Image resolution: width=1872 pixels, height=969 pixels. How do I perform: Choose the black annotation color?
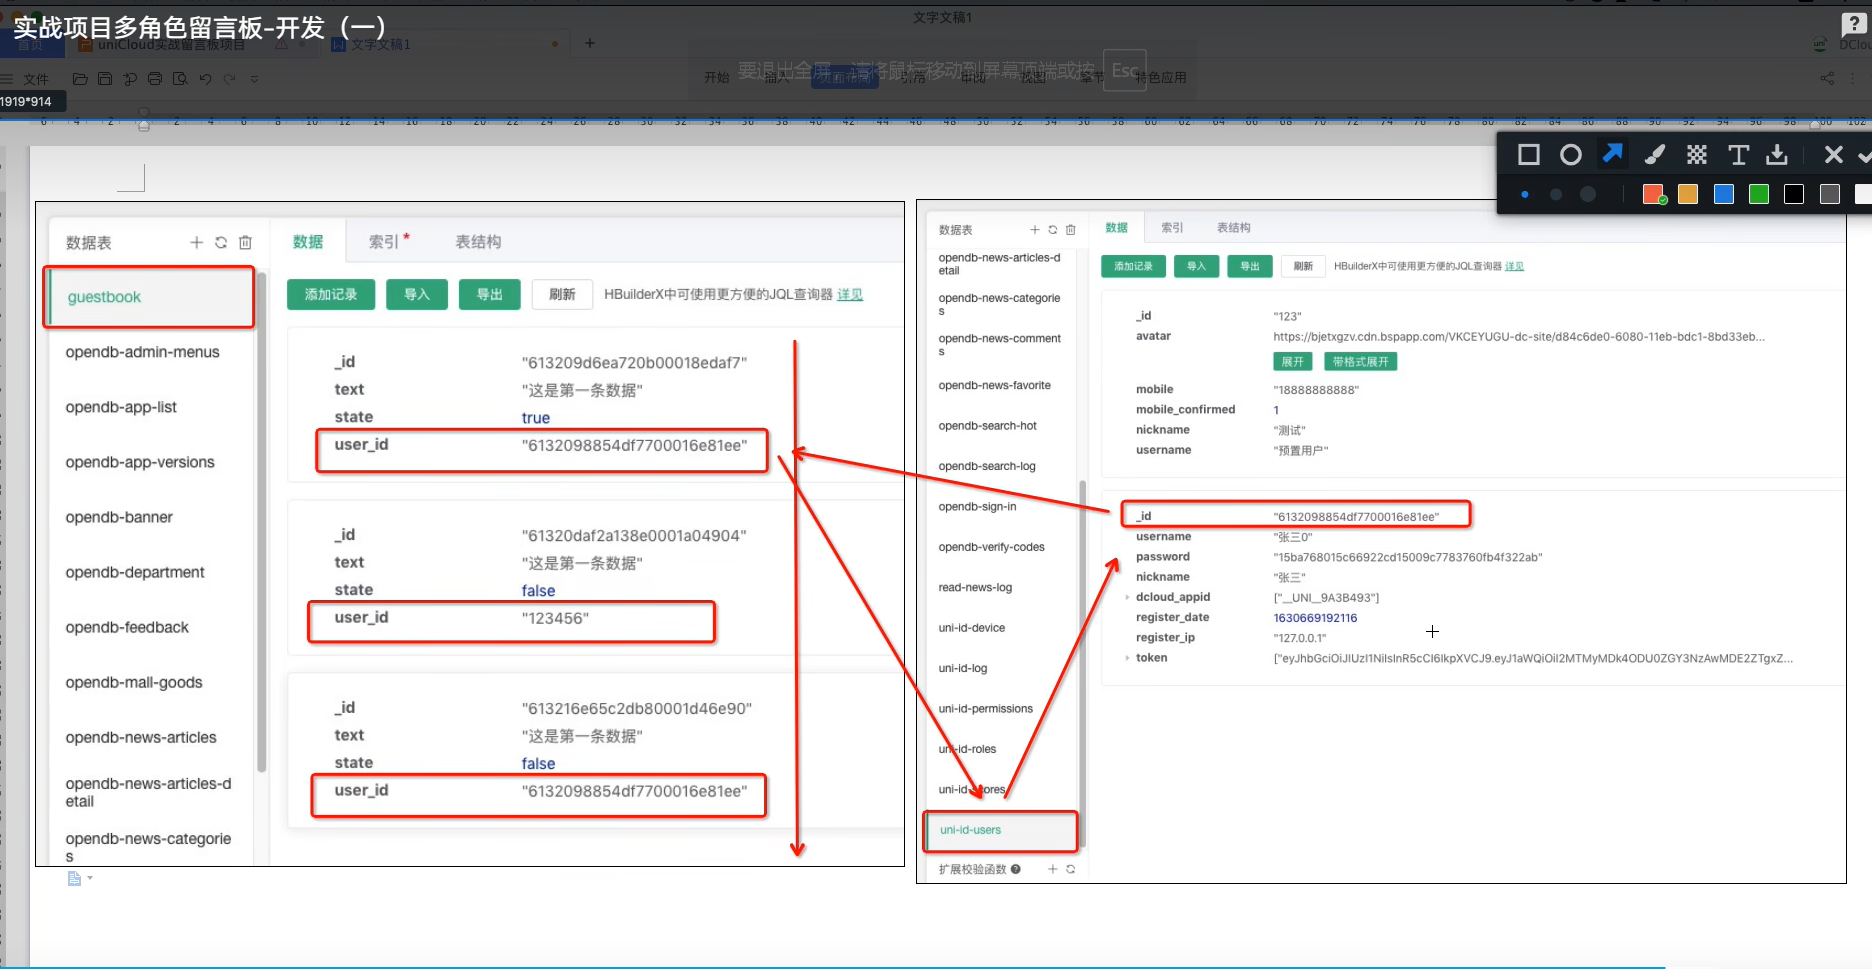1794,194
